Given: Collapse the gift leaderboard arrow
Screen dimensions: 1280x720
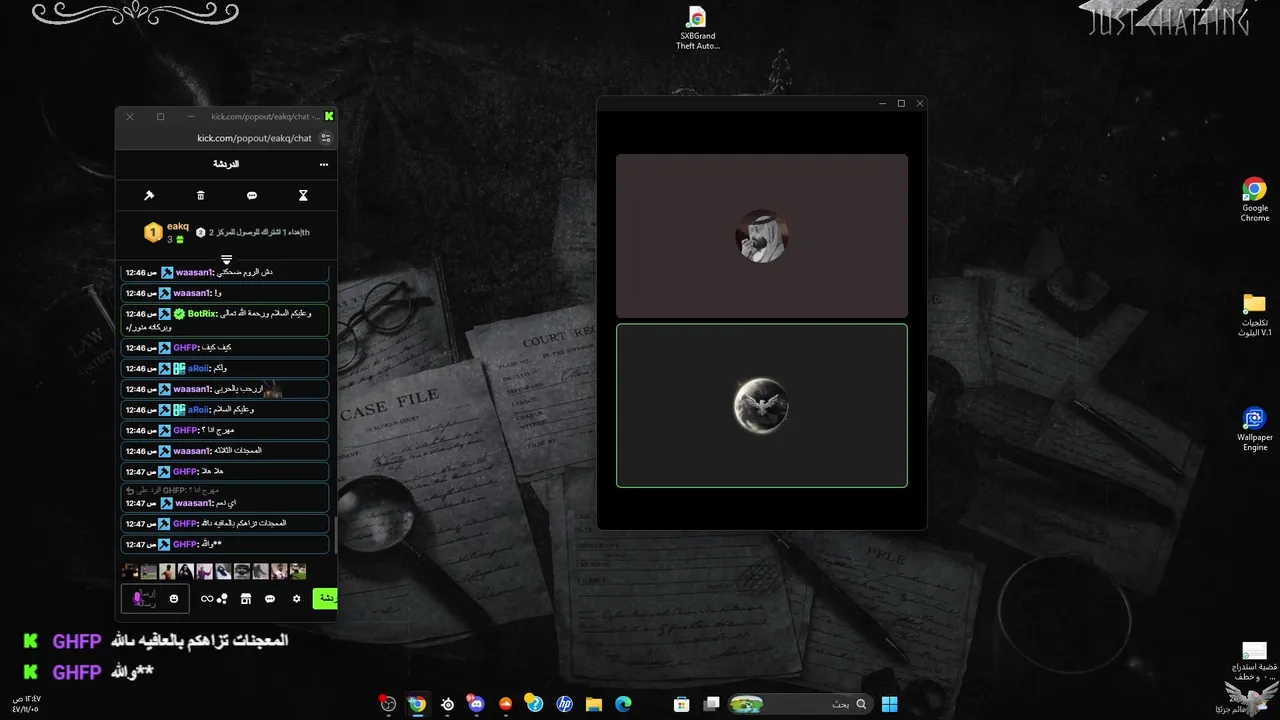Looking at the screenshot, I should coord(226,259).
